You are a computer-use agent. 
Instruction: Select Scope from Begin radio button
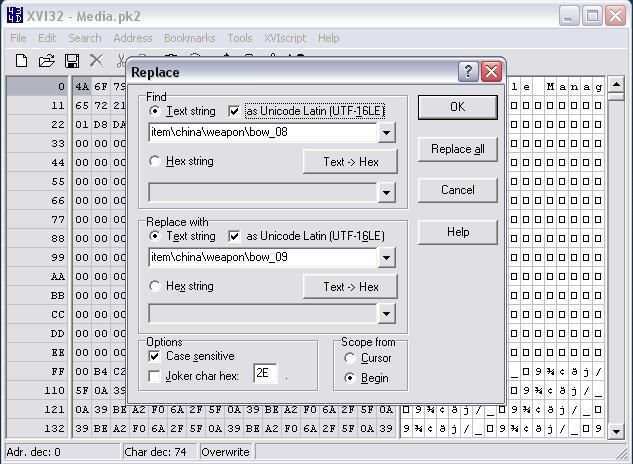[x=350, y=378]
